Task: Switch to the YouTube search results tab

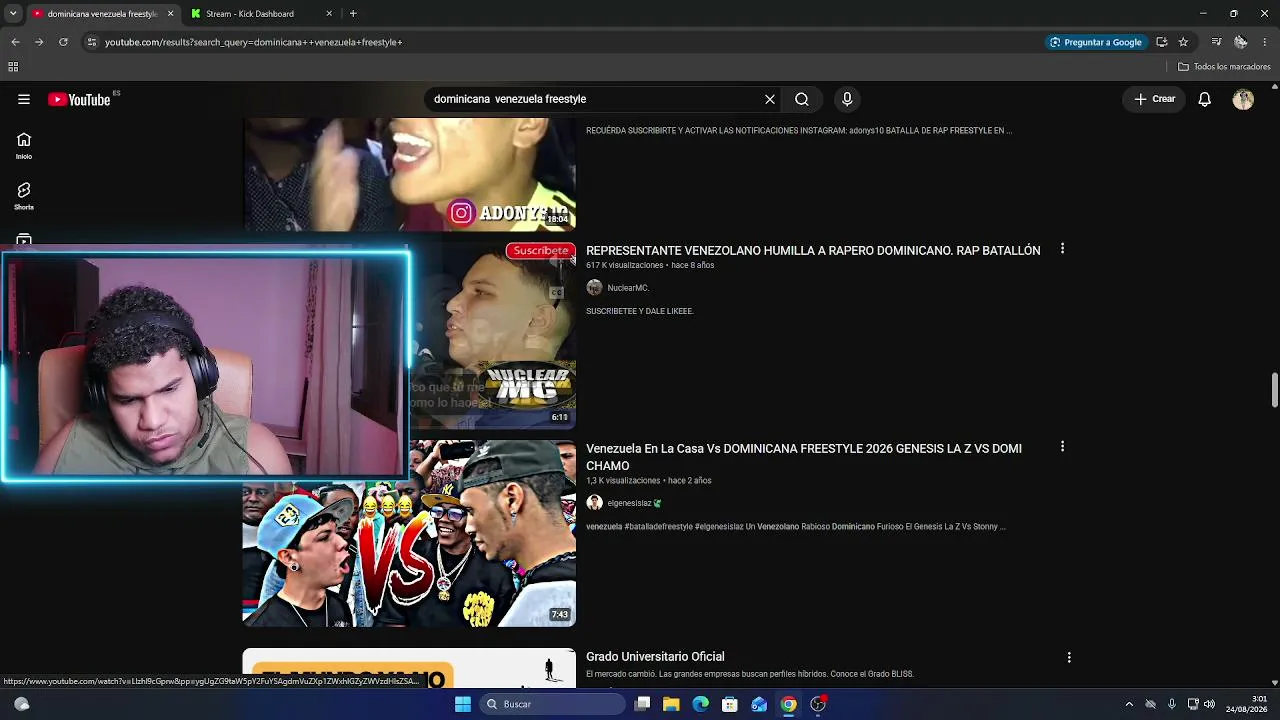Action: [102, 14]
